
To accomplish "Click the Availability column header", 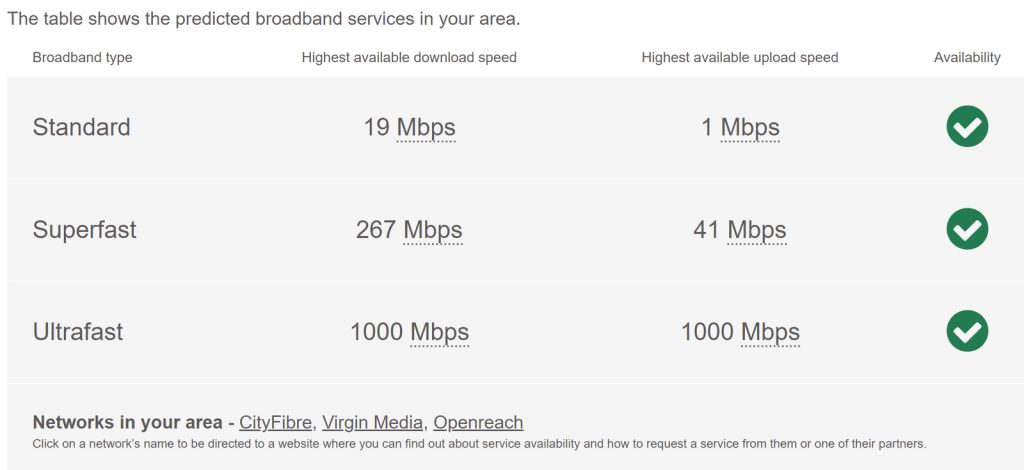I will click(x=967, y=57).
